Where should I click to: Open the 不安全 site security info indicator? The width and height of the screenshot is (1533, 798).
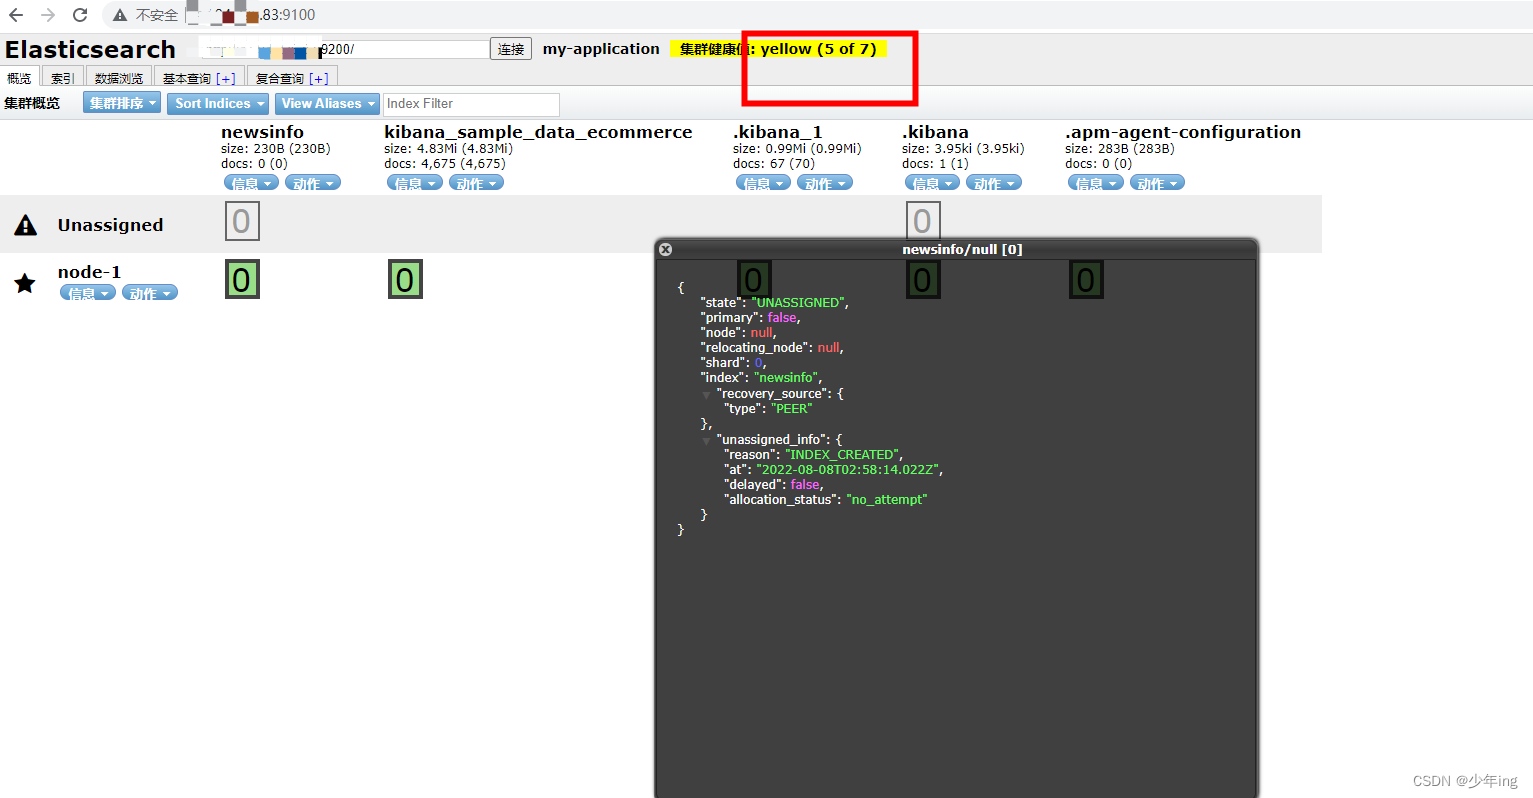pyautogui.click(x=119, y=14)
